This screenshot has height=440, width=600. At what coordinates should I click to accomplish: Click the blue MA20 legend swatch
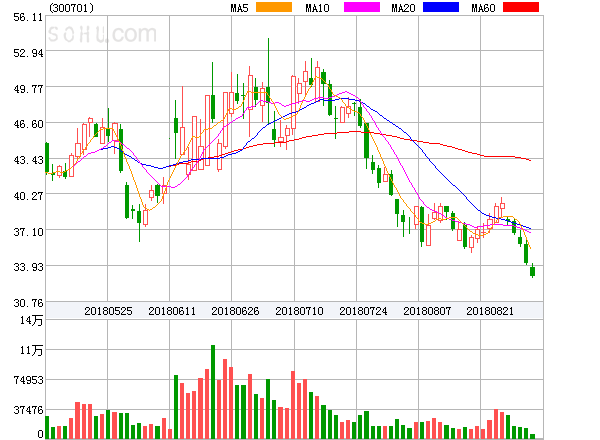[441, 7]
